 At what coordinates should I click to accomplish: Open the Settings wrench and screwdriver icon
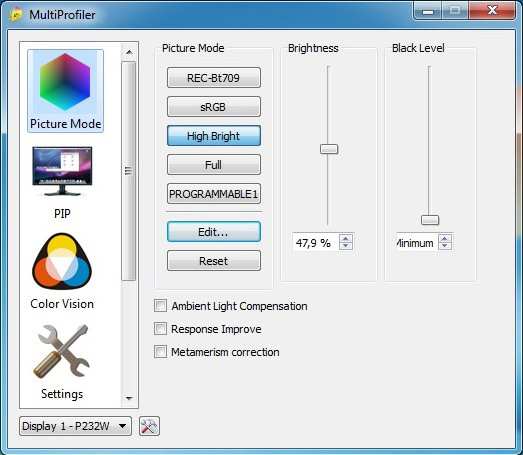(62, 351)
